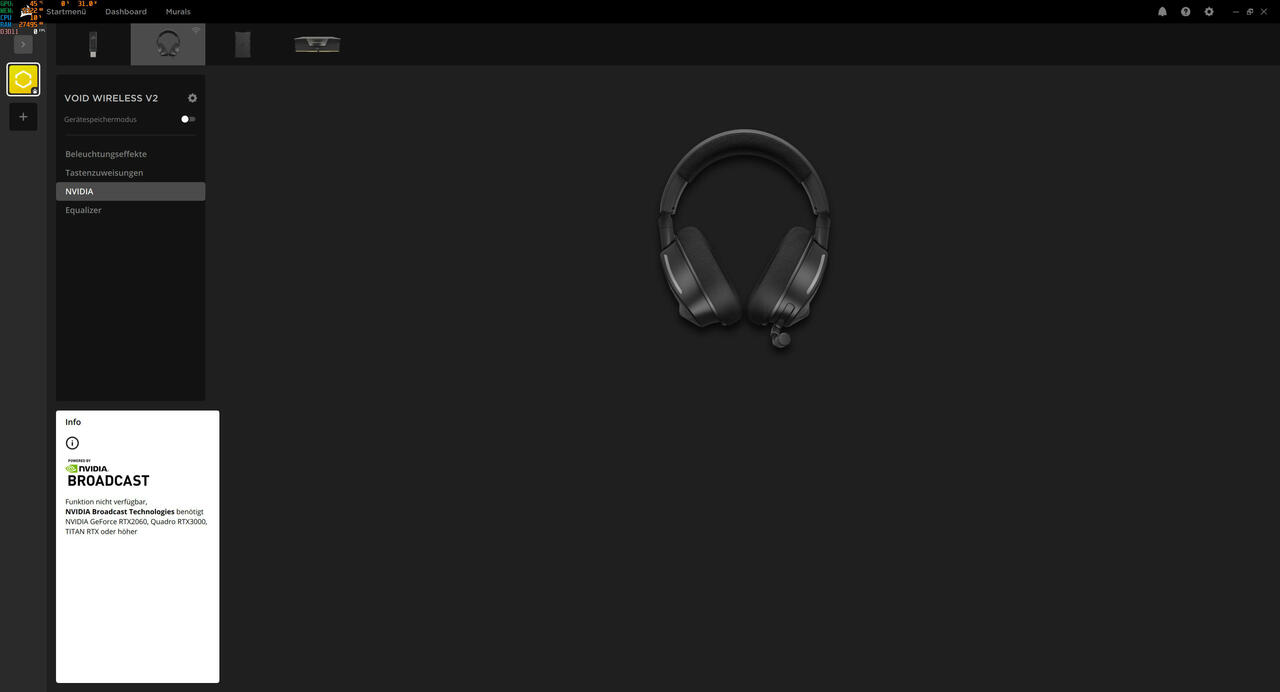Select the VOID Wireless V2 headset thumbnail
The width and height of the screenshot is (1280, 692).
click(x=167, y=43)
